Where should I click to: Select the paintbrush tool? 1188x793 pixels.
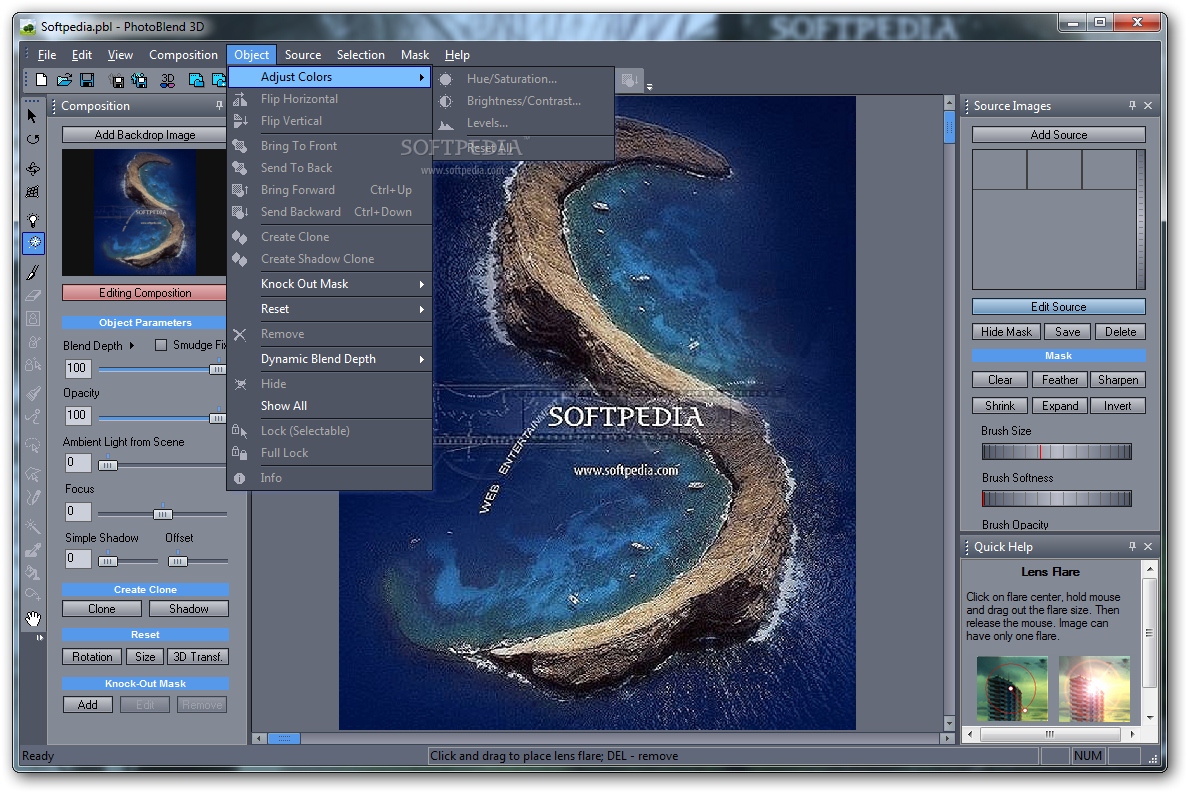click(x=33, y=272)
